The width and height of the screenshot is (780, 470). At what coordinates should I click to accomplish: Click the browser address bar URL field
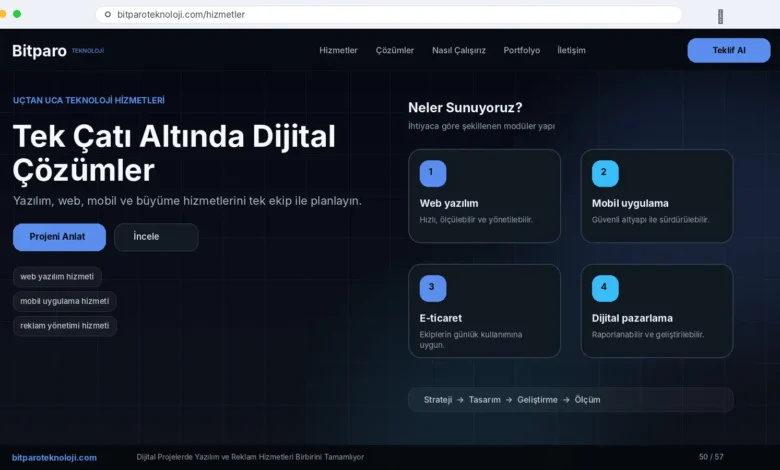pyautogui.click(x=388, y=14)
